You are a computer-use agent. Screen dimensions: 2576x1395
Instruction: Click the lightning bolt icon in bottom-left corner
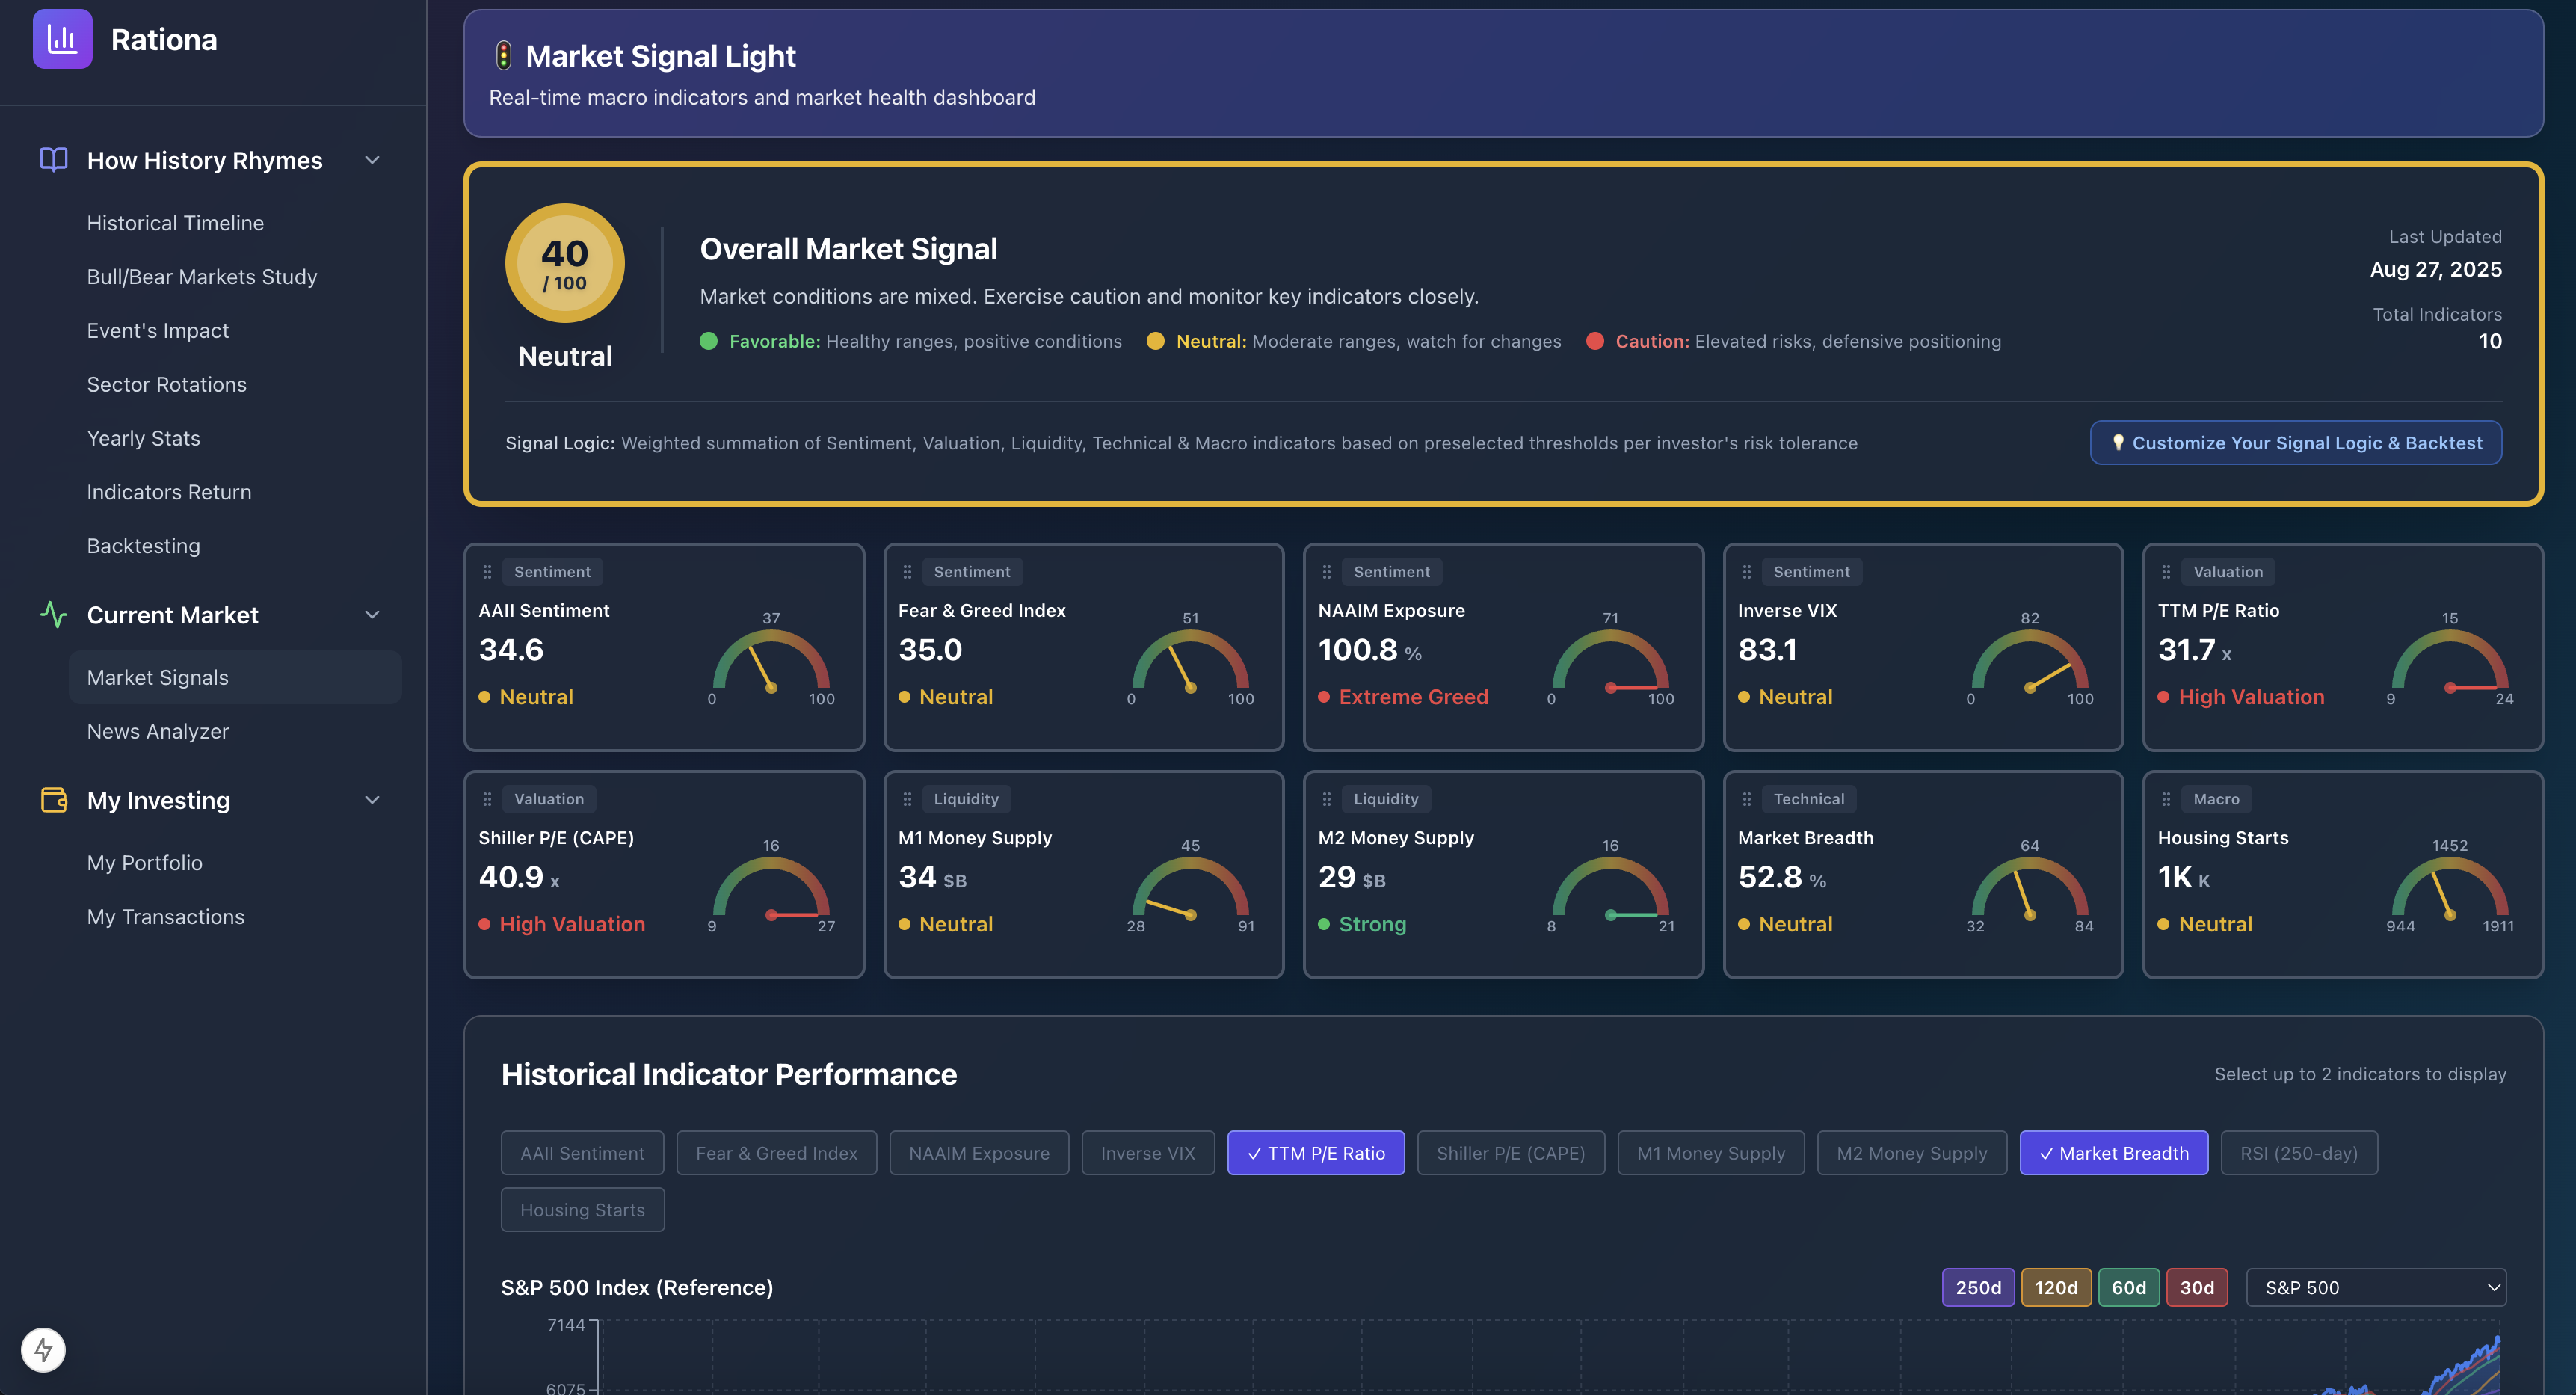tap(43, 1350)
